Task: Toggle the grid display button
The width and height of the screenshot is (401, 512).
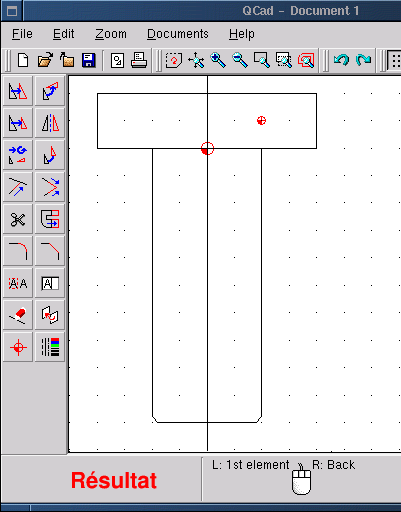Action: click(x=395, y=61)
